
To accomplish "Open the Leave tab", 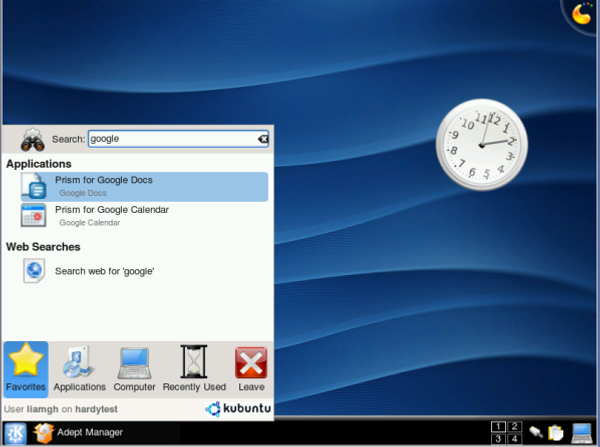I will coord(251,369).
